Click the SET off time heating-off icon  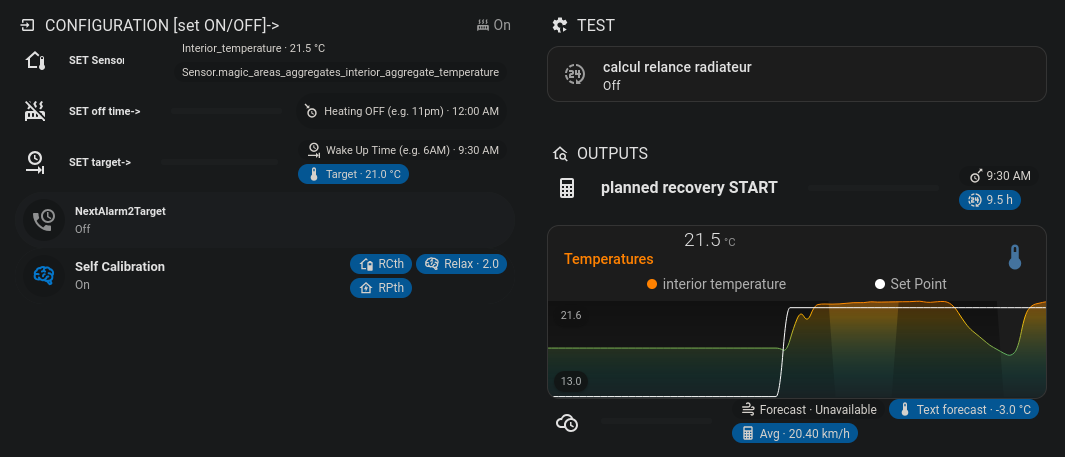35,111
